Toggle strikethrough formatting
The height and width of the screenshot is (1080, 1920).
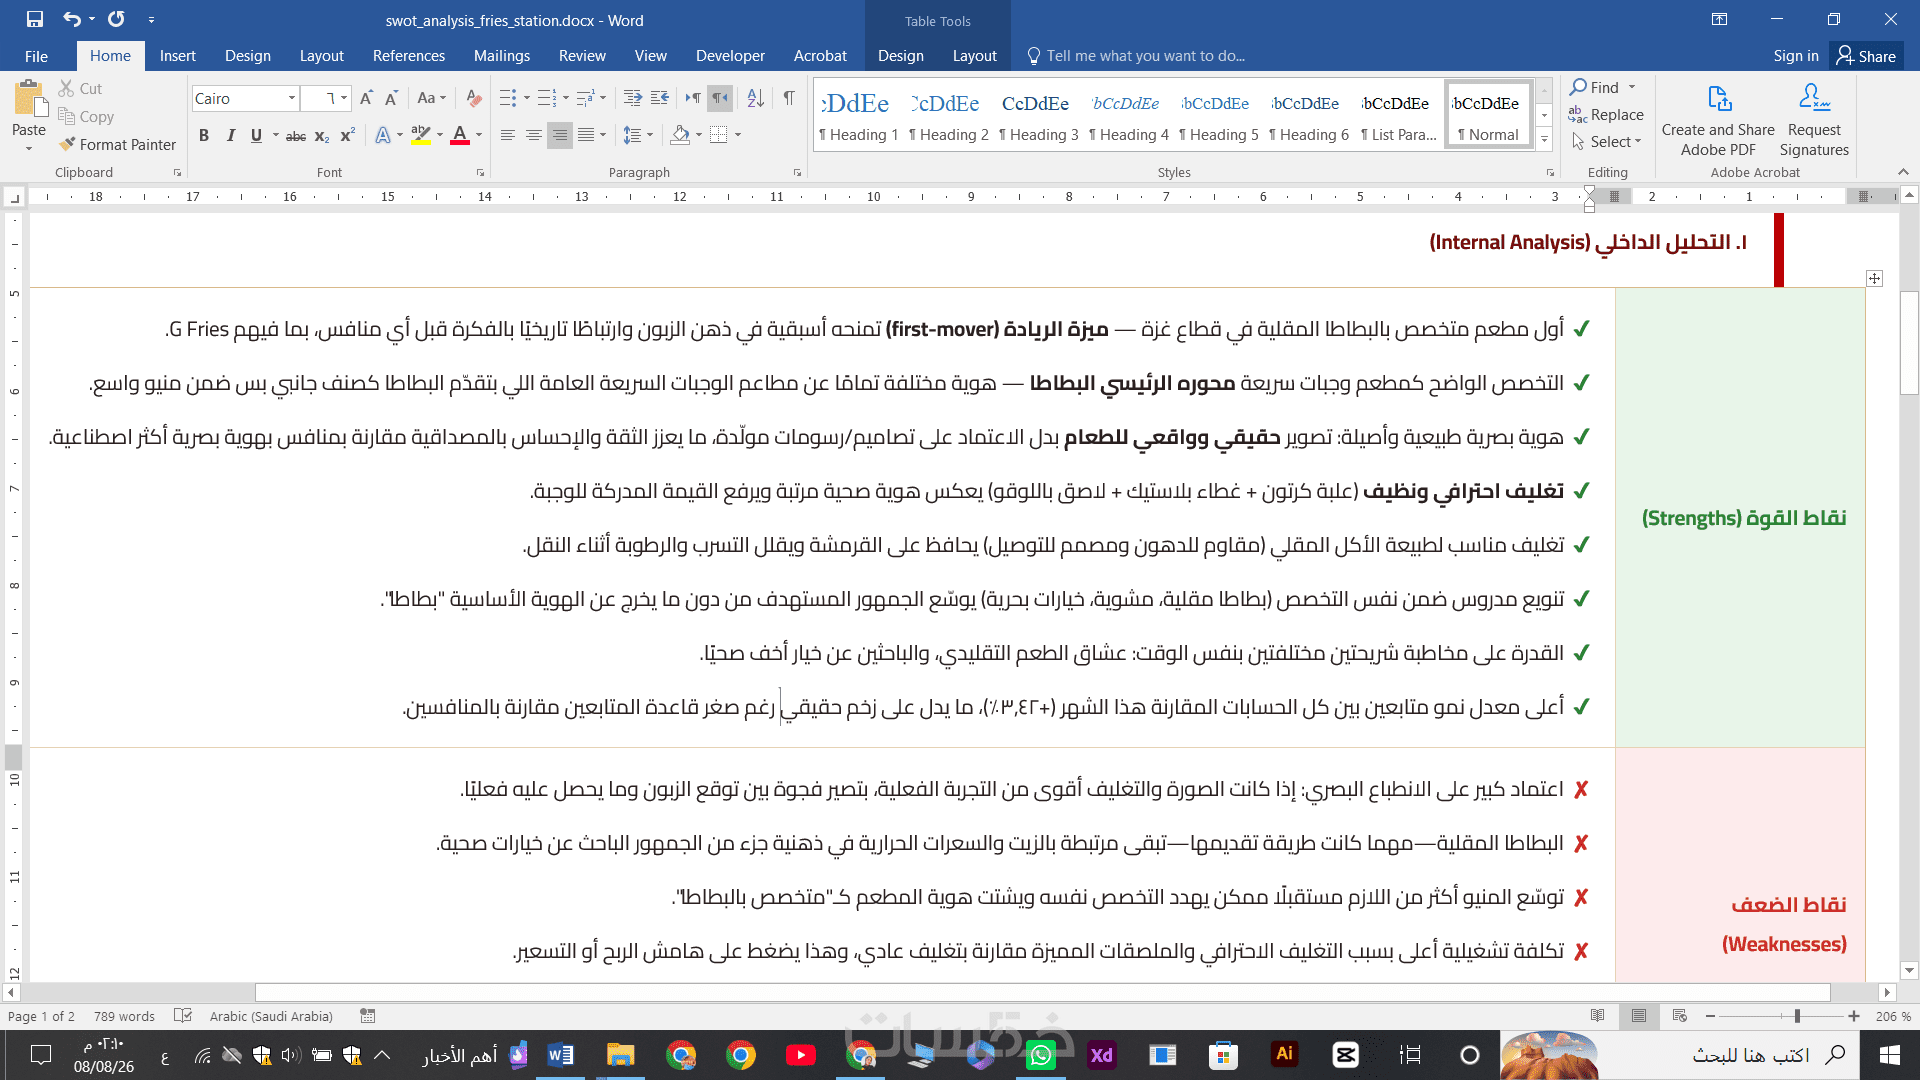296,135
